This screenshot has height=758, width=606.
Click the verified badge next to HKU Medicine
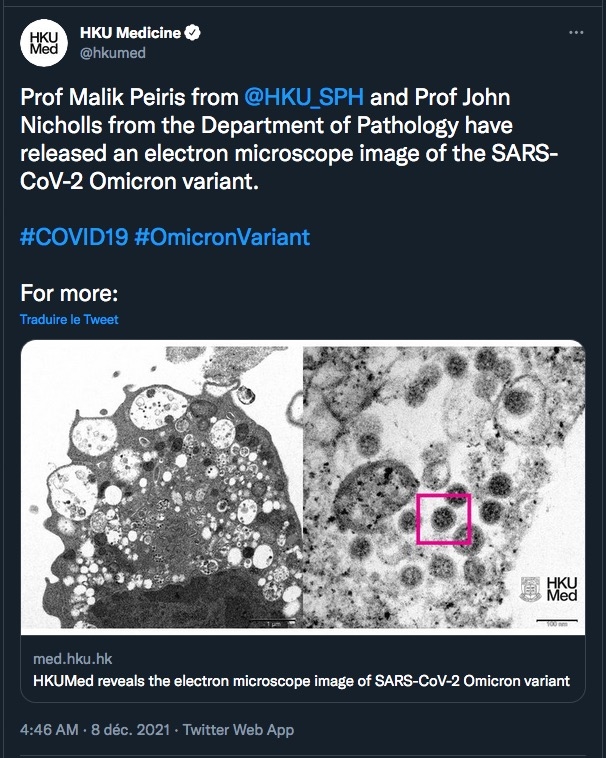[193, 33]
